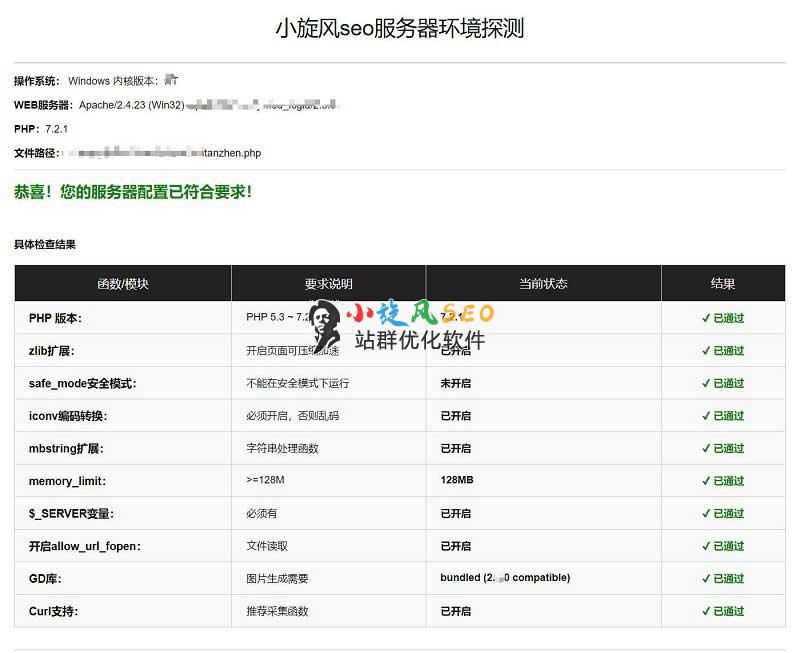The width and height of the screenshot is (800, 653).
Task: Click 已通过 result in allow_url_fopen row
Action: pos(723,546)
